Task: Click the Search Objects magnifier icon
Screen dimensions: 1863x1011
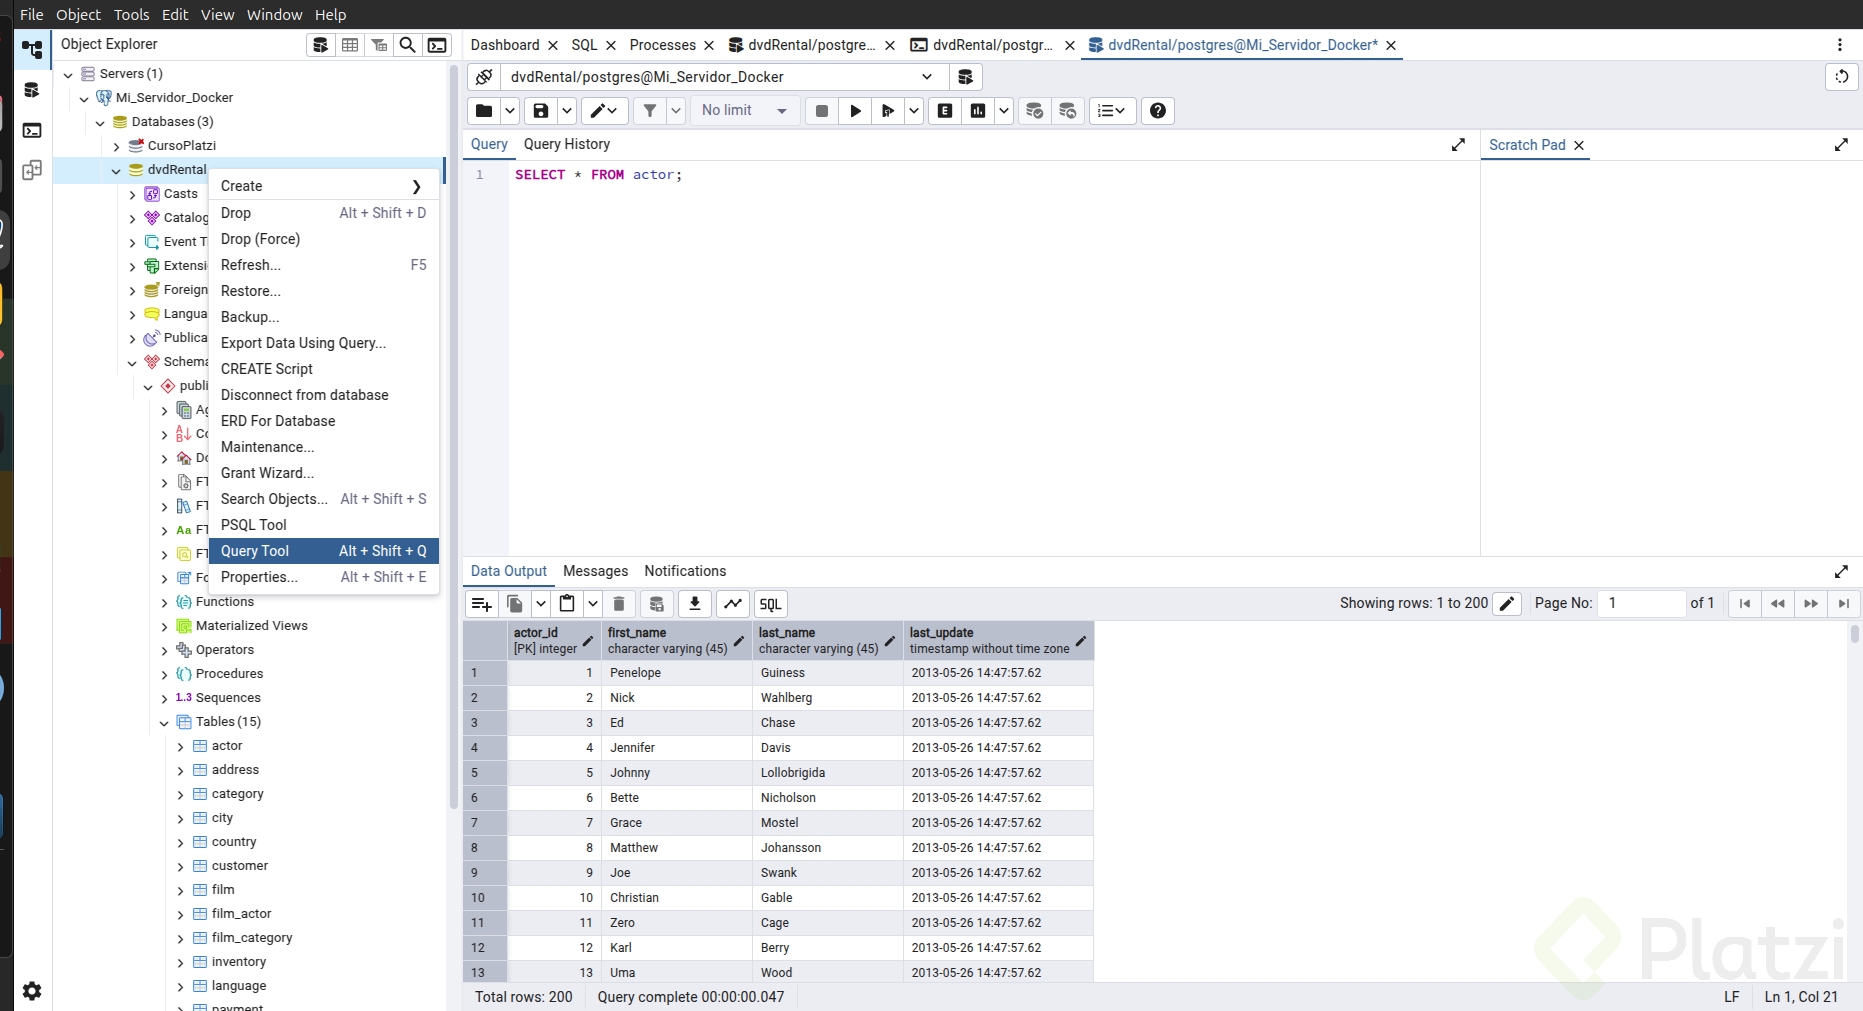Action: coord(408,45)
